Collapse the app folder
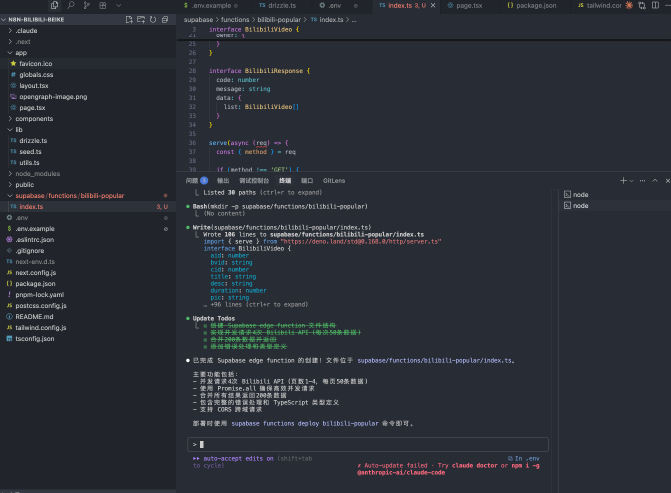671x493 pixels. 20,52
